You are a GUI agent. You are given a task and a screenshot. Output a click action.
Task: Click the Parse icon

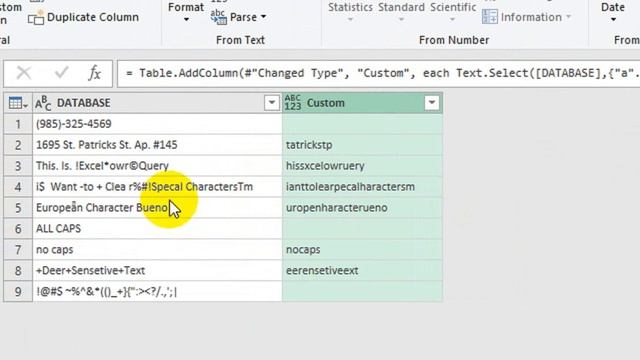click(x=218, y=17)
